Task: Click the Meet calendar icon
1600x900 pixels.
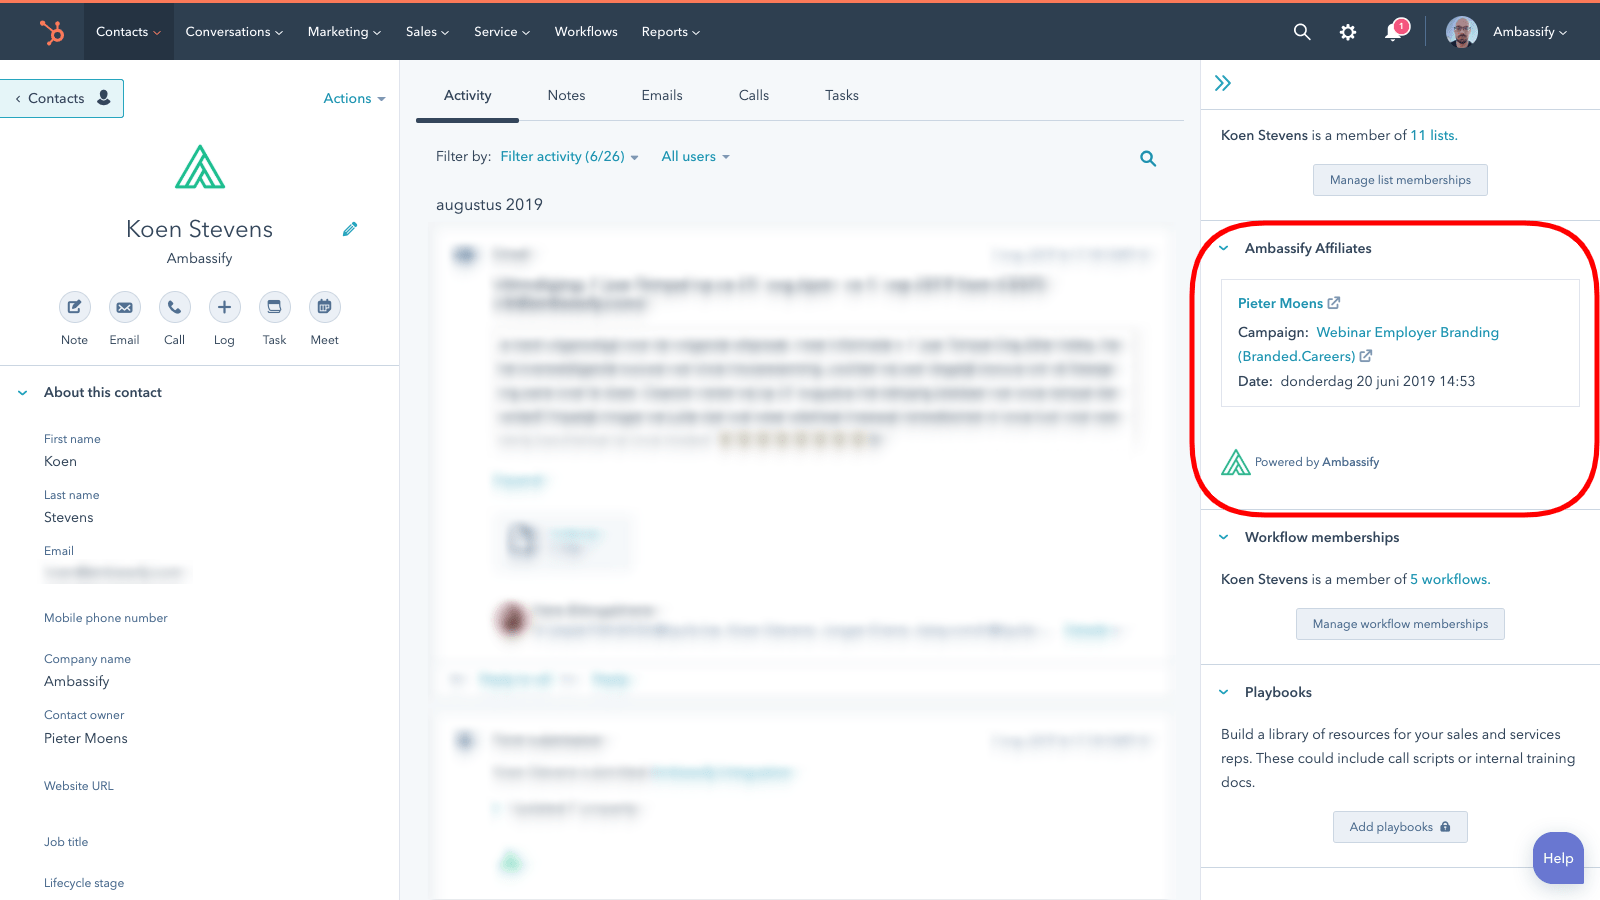Action: pyautogui.click(x=324, y=307)
